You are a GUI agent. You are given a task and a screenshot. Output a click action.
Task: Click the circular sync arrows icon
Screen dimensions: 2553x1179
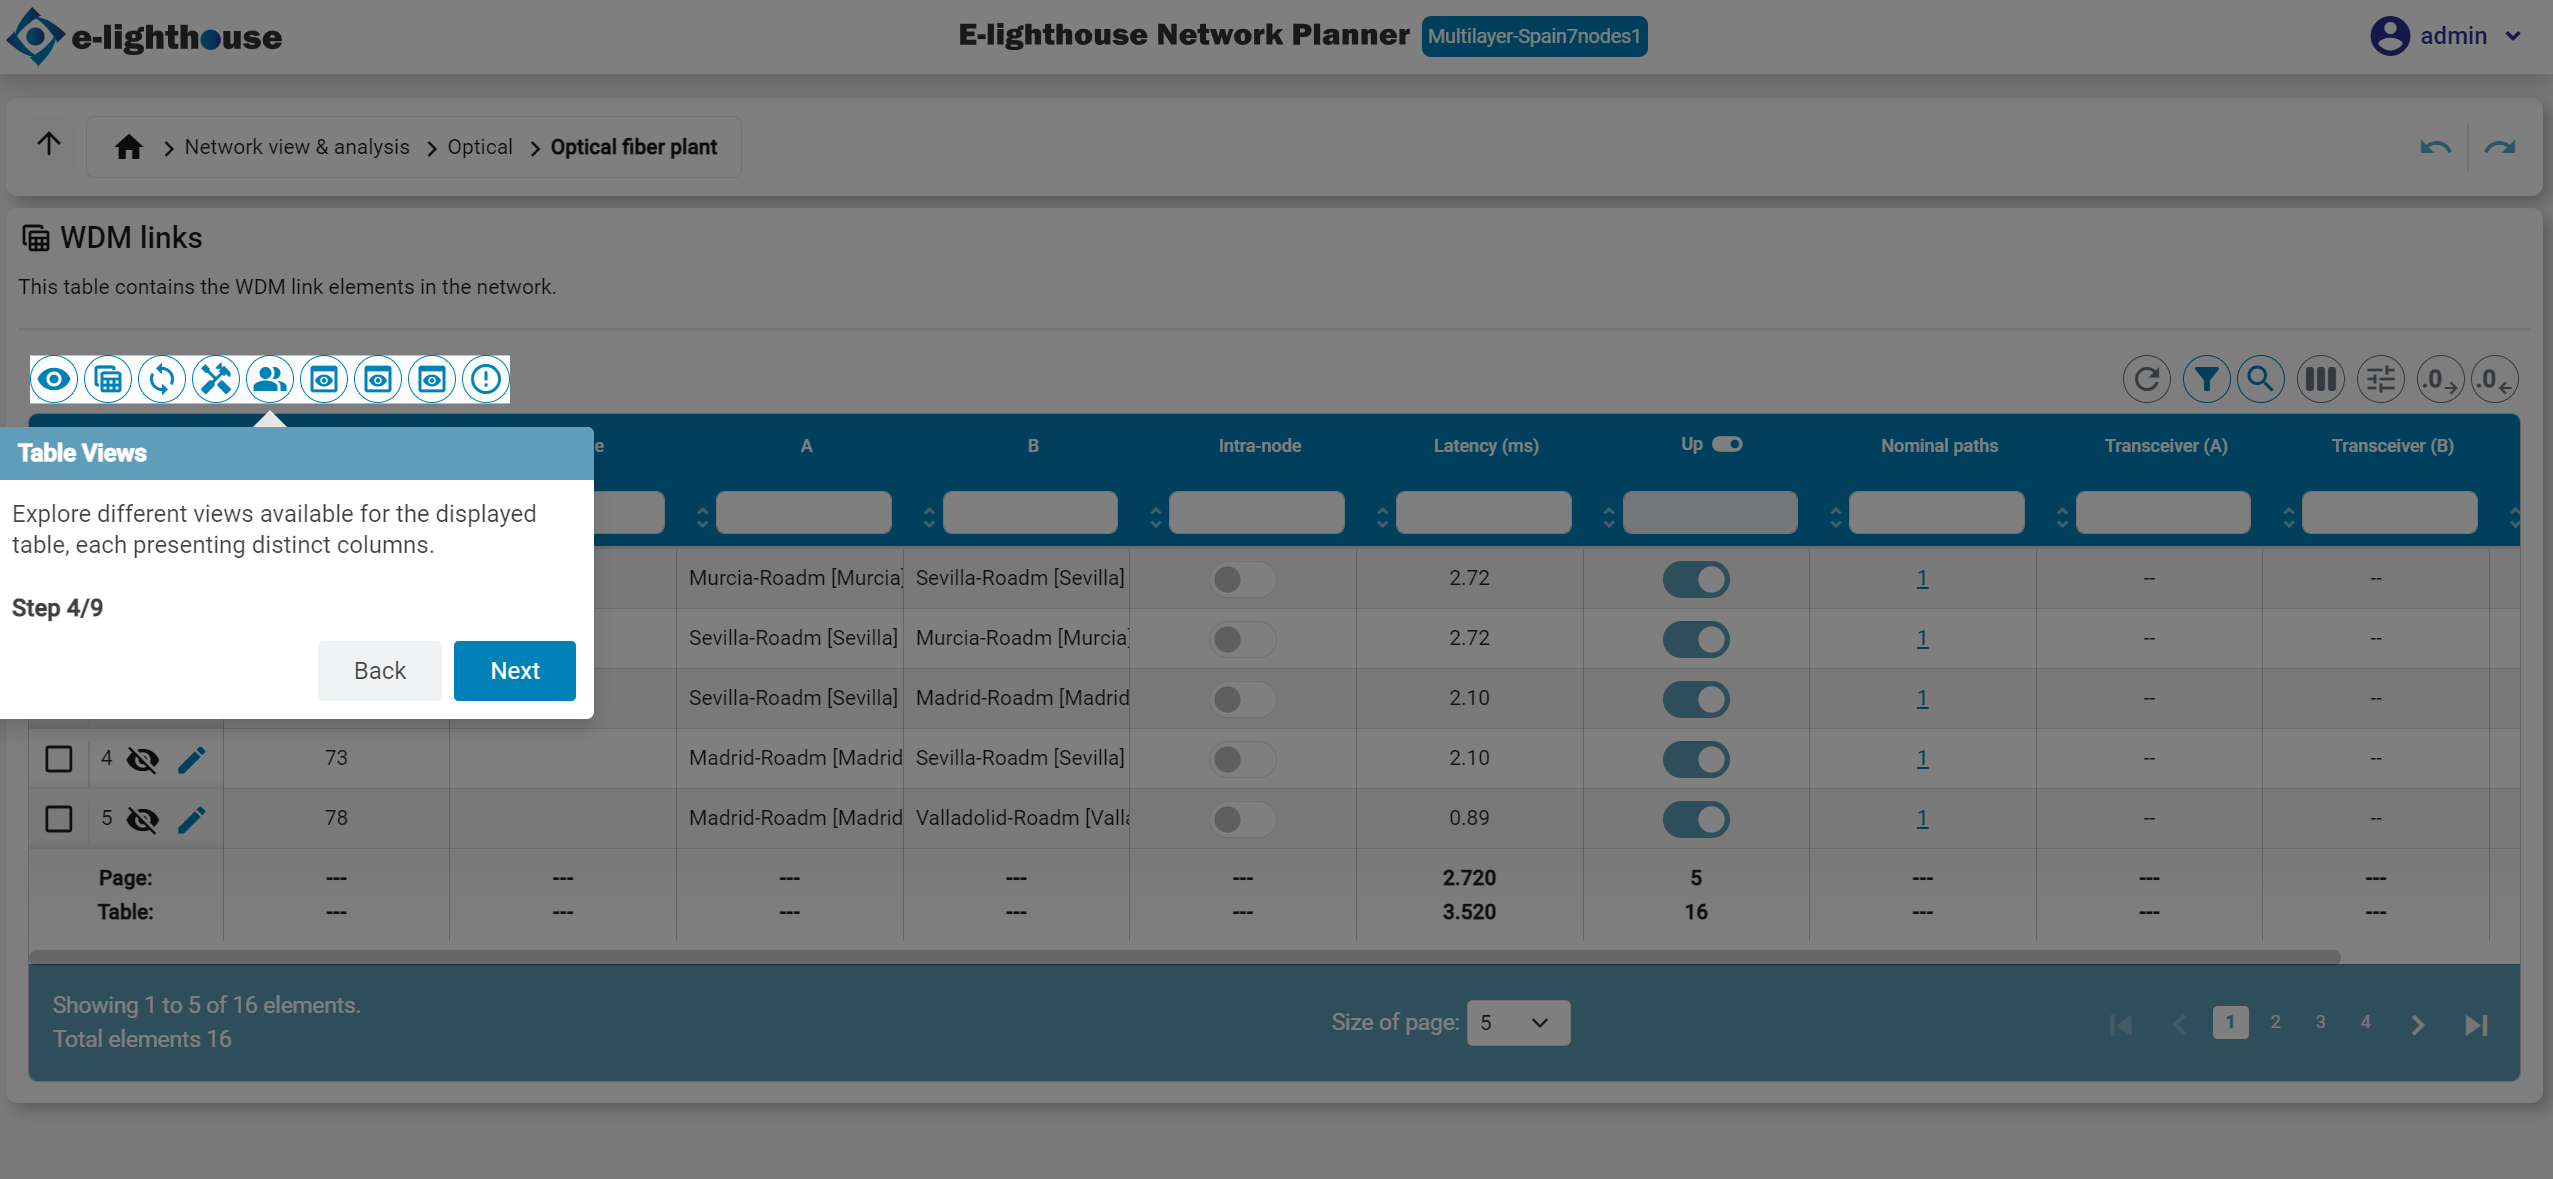tap(162, 379)
